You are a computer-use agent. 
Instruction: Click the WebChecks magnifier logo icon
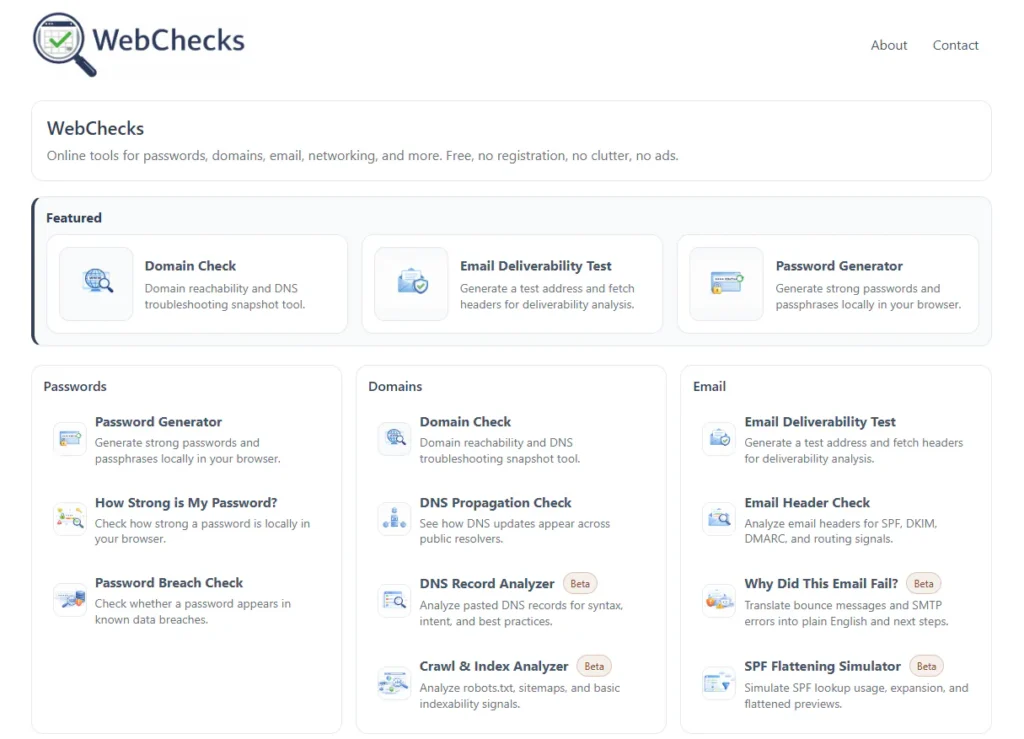click(64, 43)
